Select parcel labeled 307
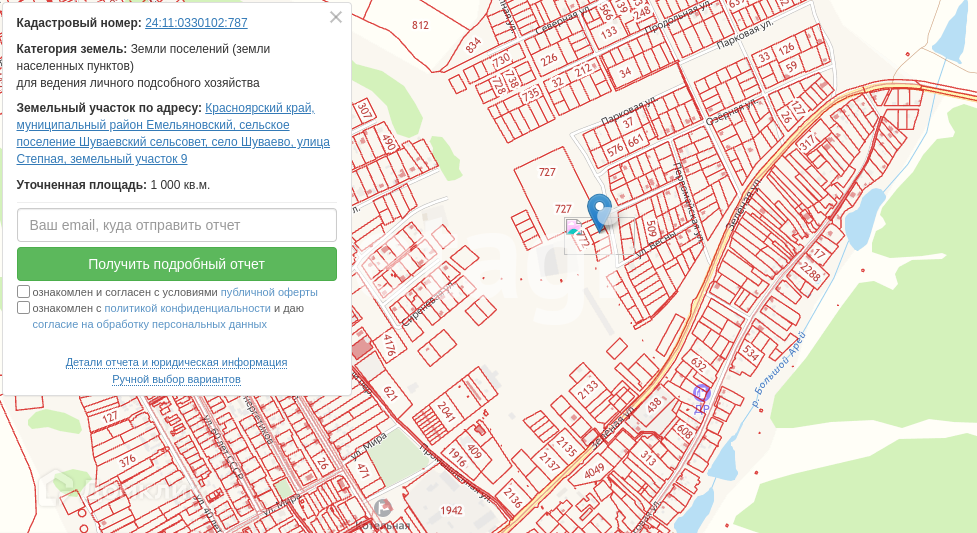Image resolution: width=977 pixels, height=533 pixels. click(x=365, y=111)
